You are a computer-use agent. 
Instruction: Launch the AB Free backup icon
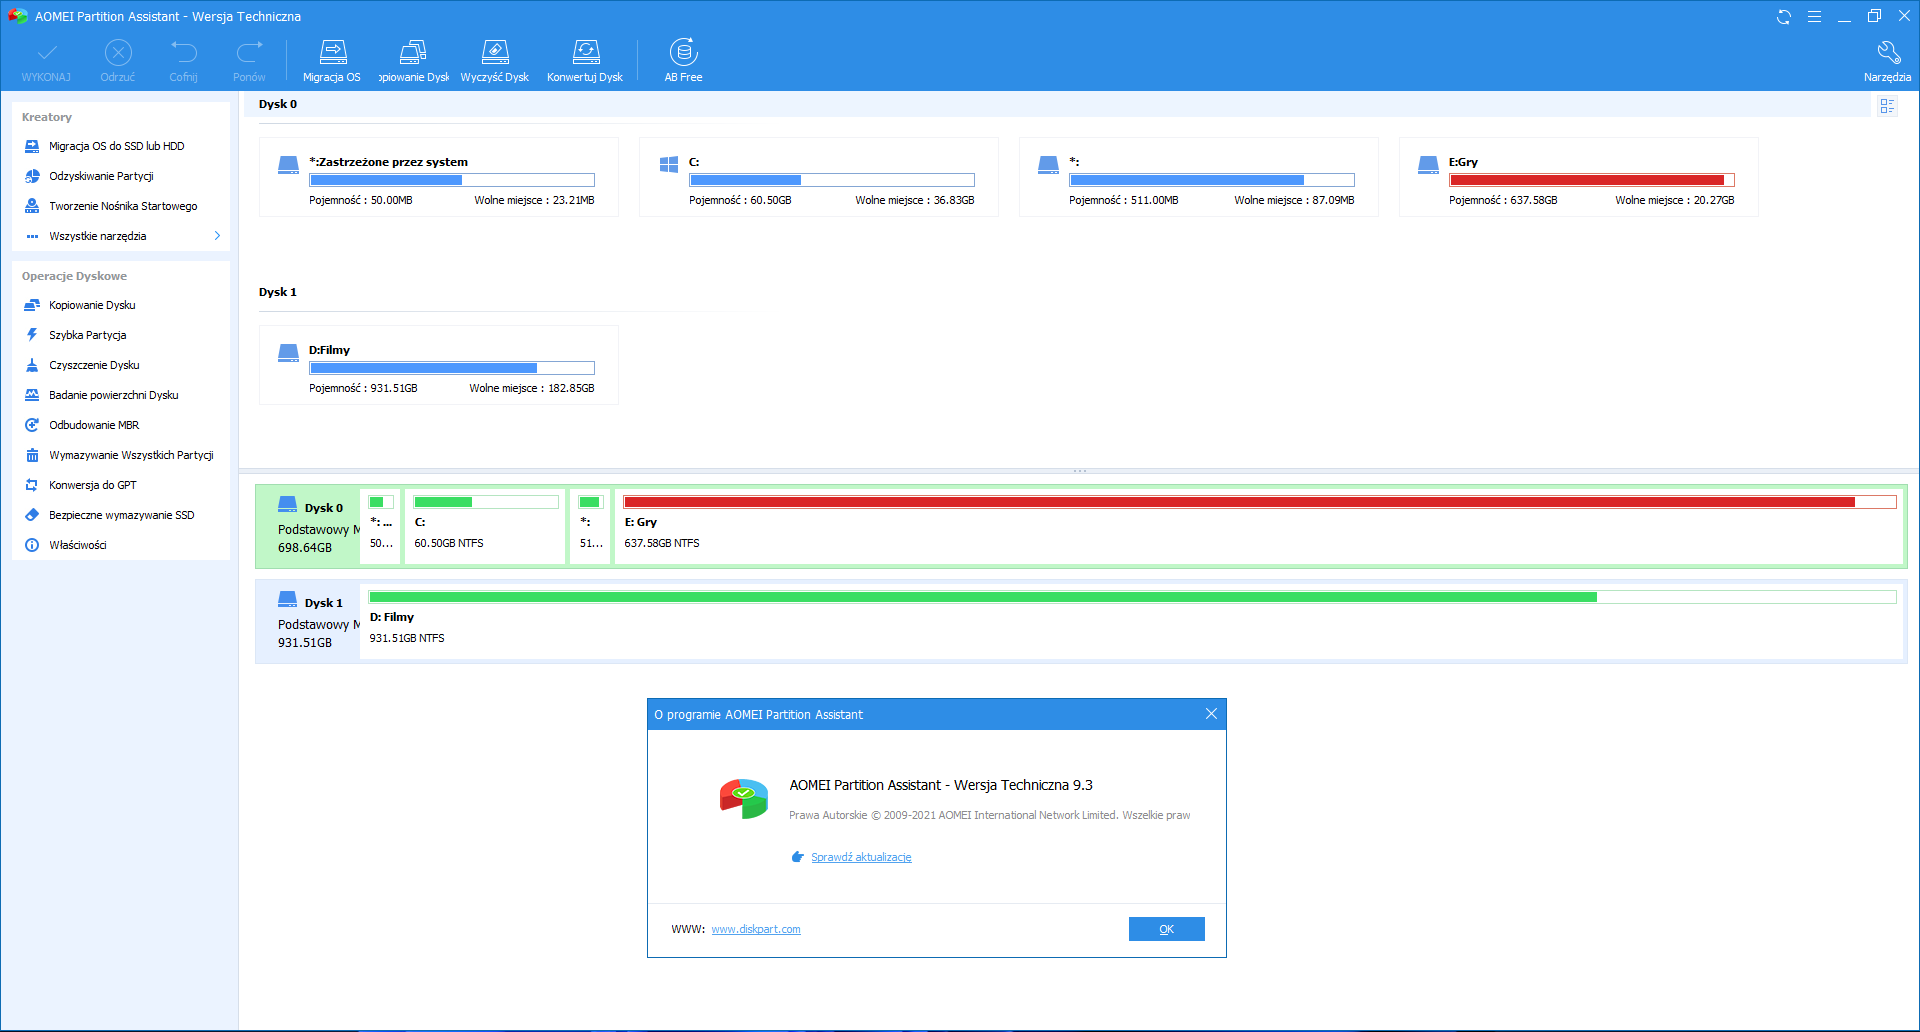[684, 52]
